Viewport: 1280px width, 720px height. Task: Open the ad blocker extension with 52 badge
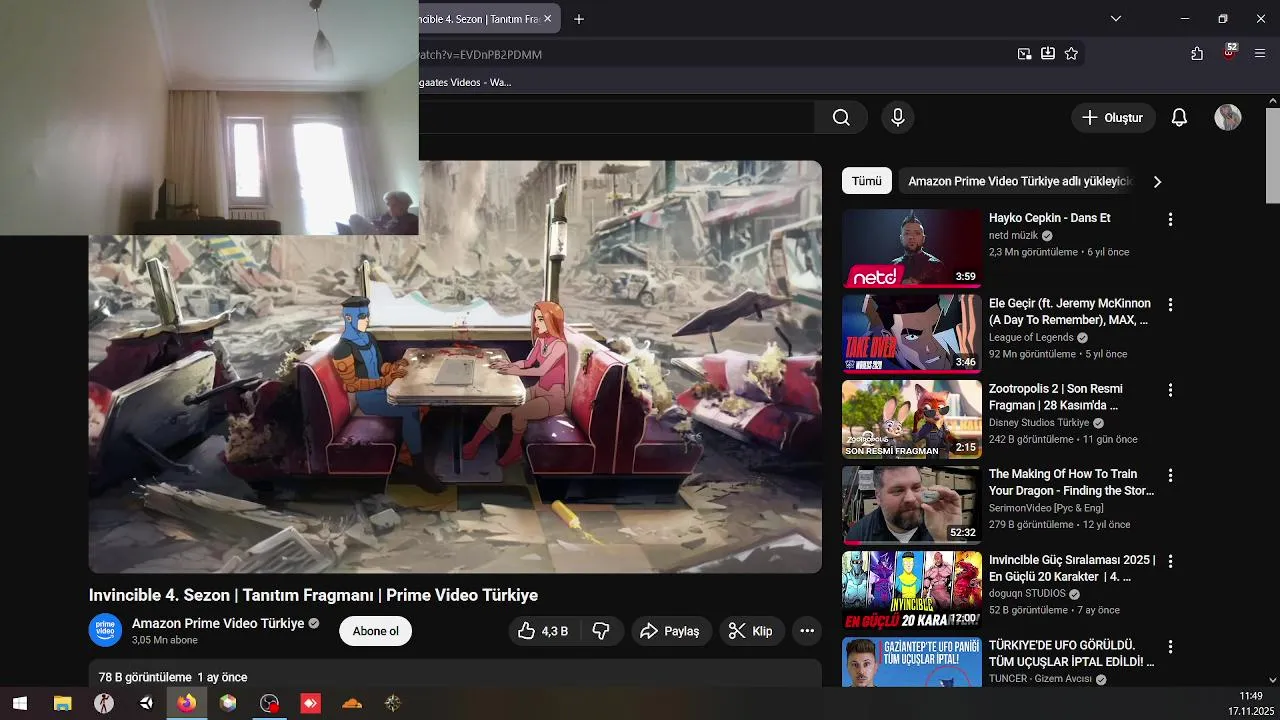click(1229, 52)
